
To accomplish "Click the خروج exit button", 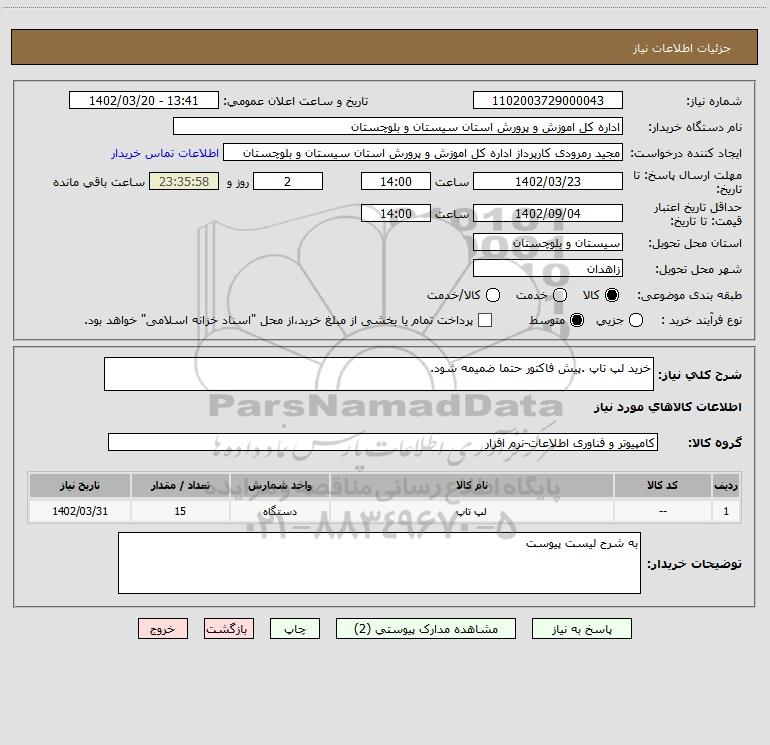I will pyautogui.click(x=163, y=629).
